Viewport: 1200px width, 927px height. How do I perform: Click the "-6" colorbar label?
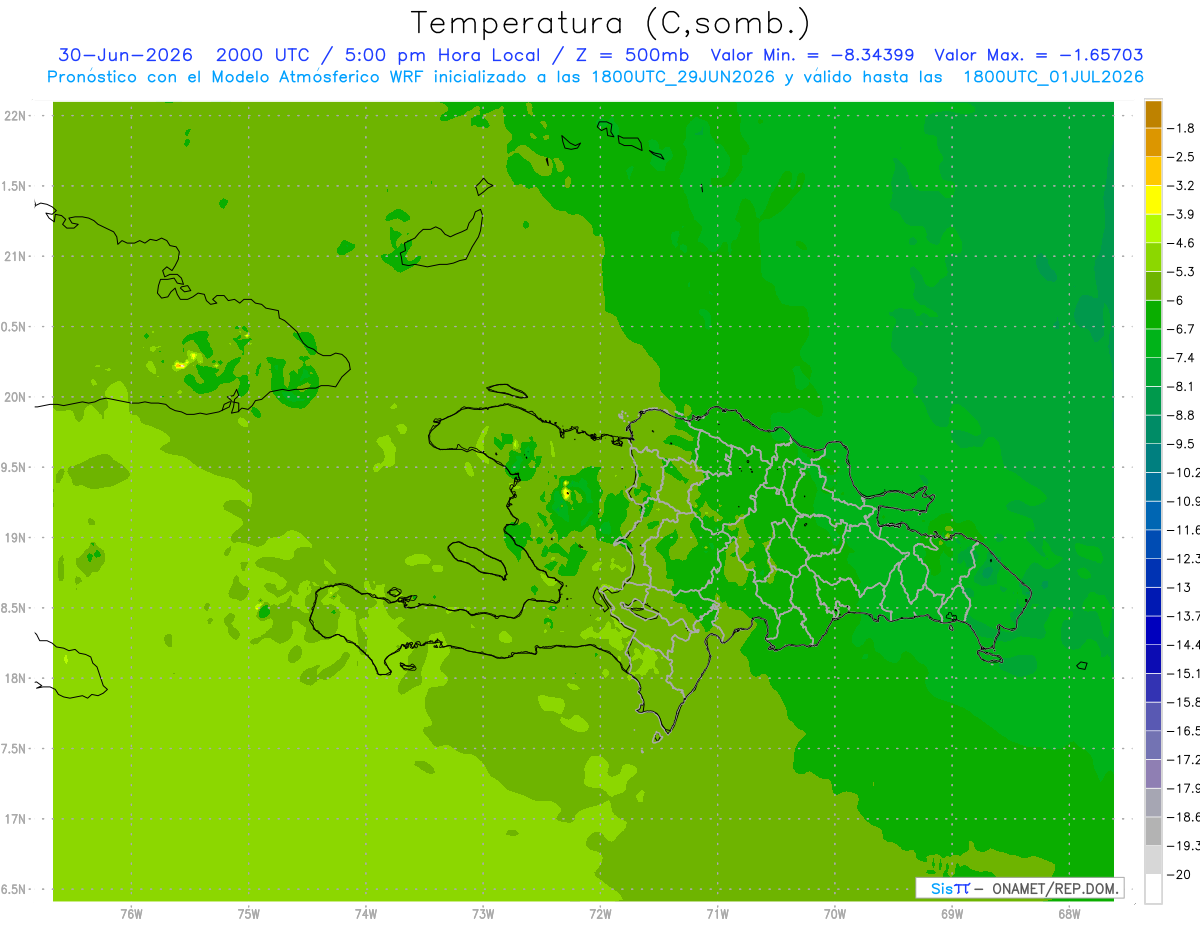(x=1177, y=300)
